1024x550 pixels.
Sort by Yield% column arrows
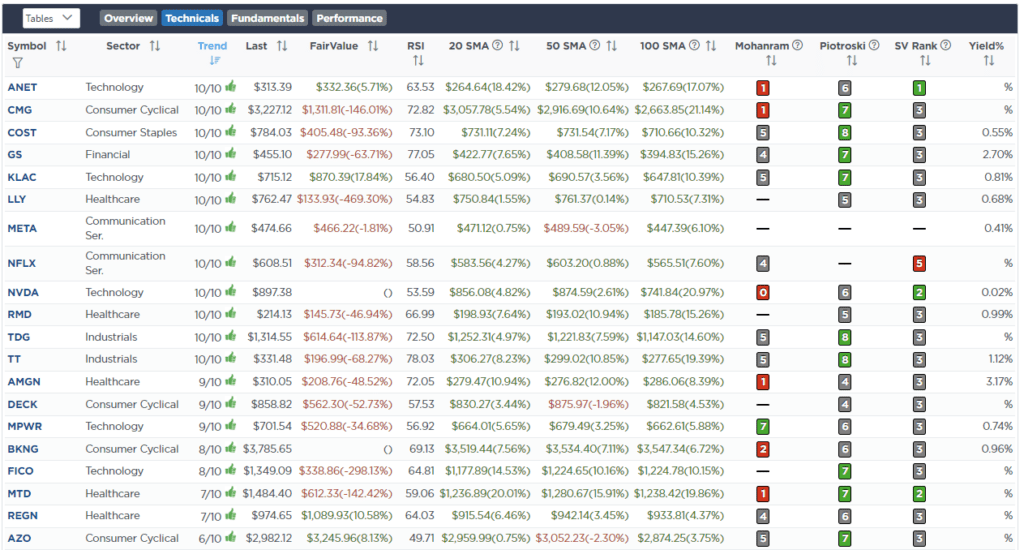[989, 61]
